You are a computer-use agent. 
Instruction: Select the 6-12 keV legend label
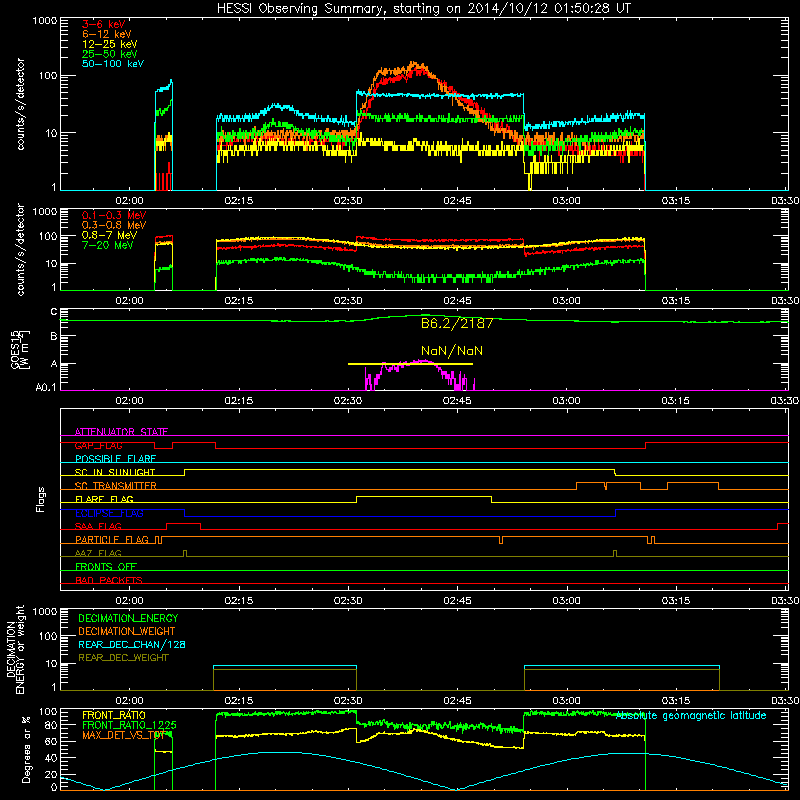point(107,34)
